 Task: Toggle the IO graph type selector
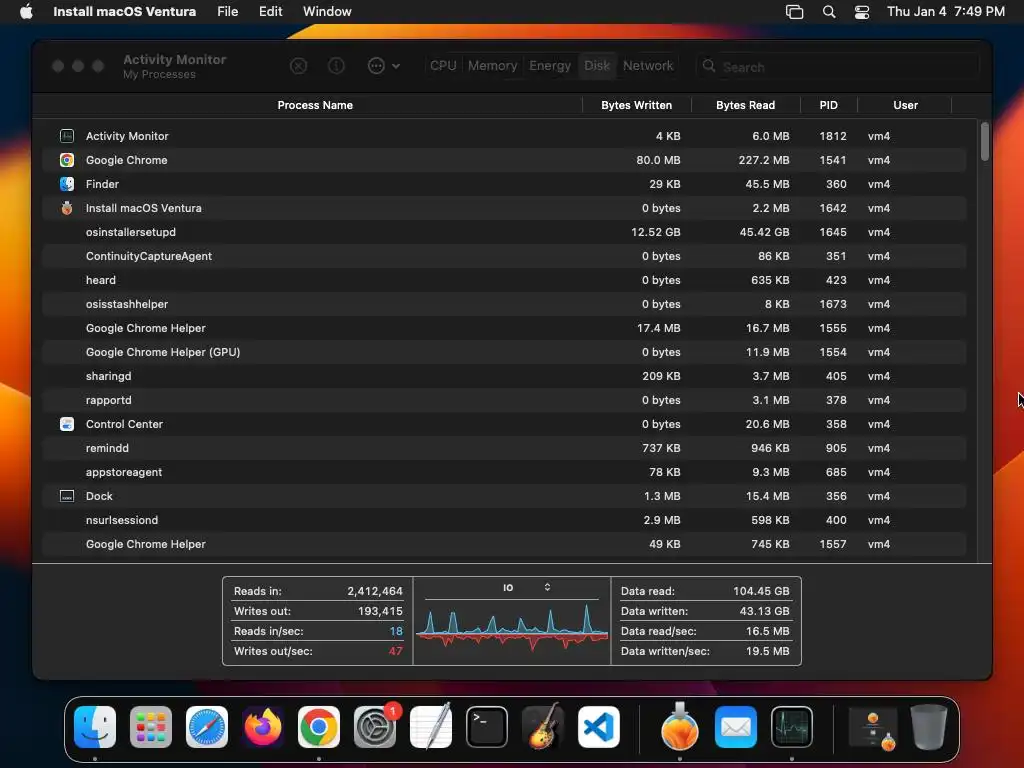[x=526, y=588]
